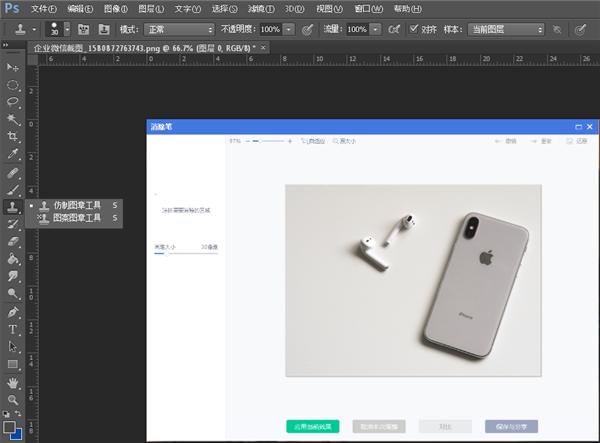Expand the 不透明度 opacity value dropdown

pos(288,30)
